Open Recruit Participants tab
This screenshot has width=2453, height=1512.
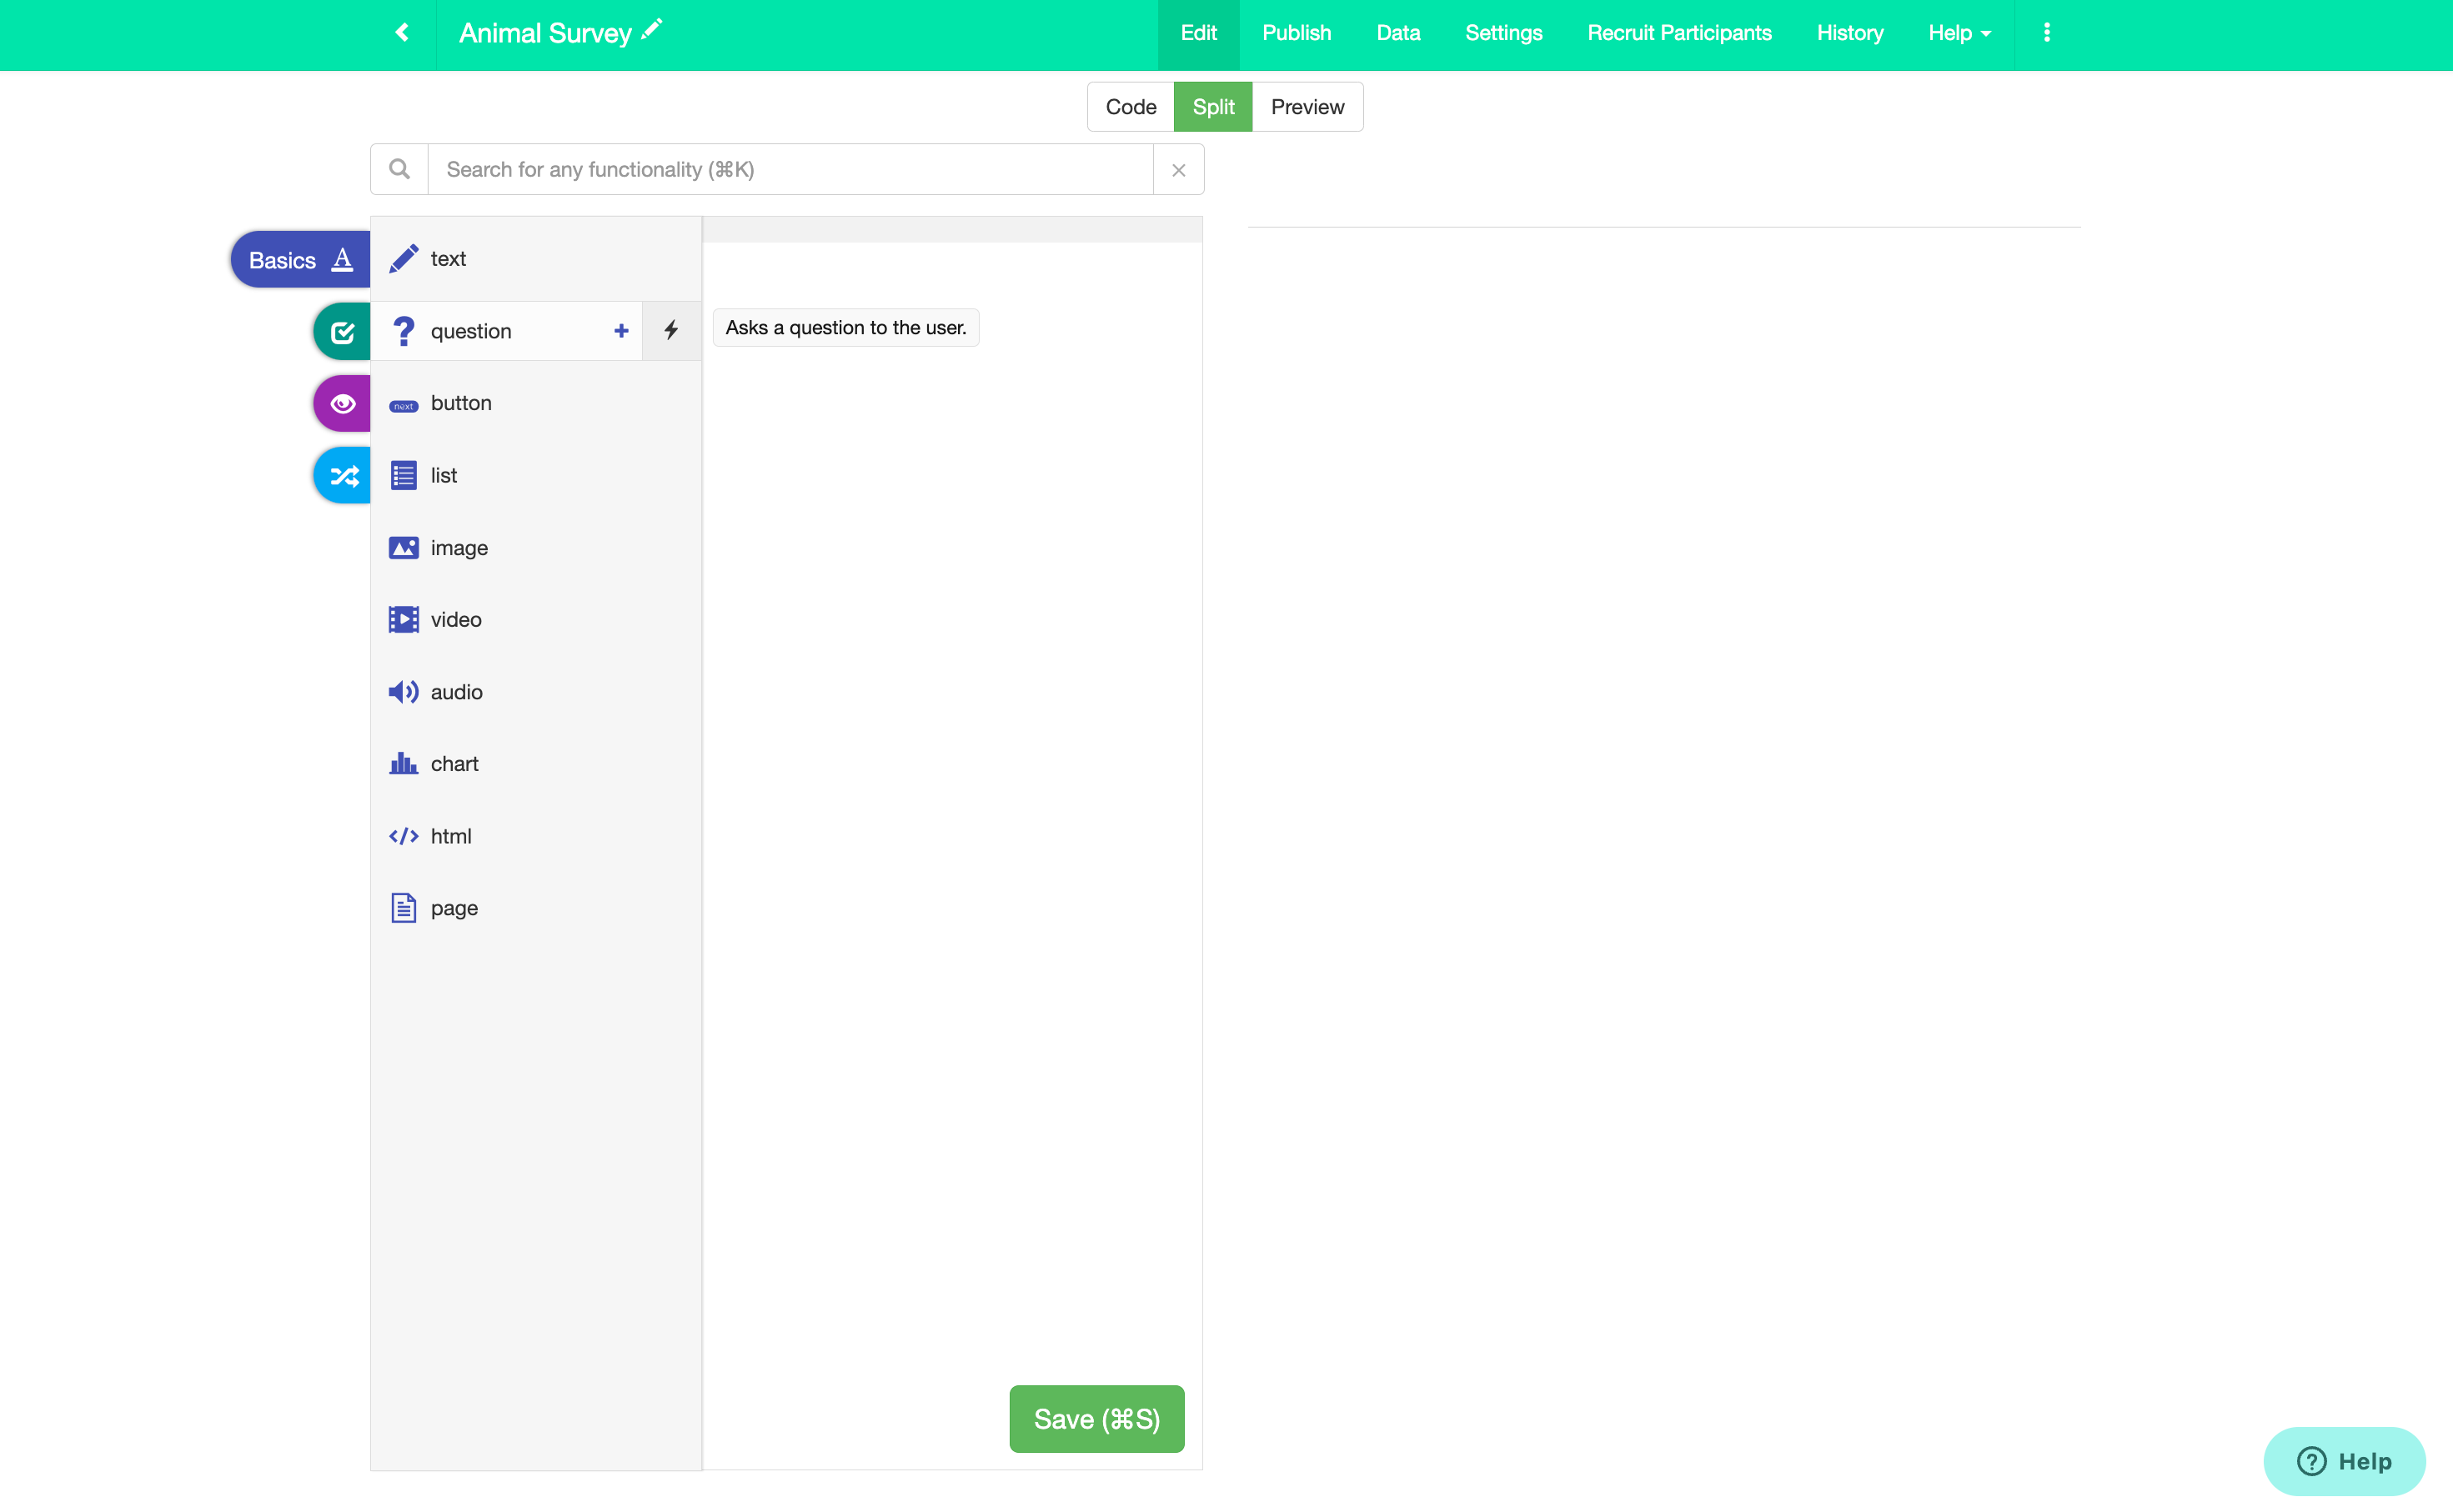pos(1679,33)
